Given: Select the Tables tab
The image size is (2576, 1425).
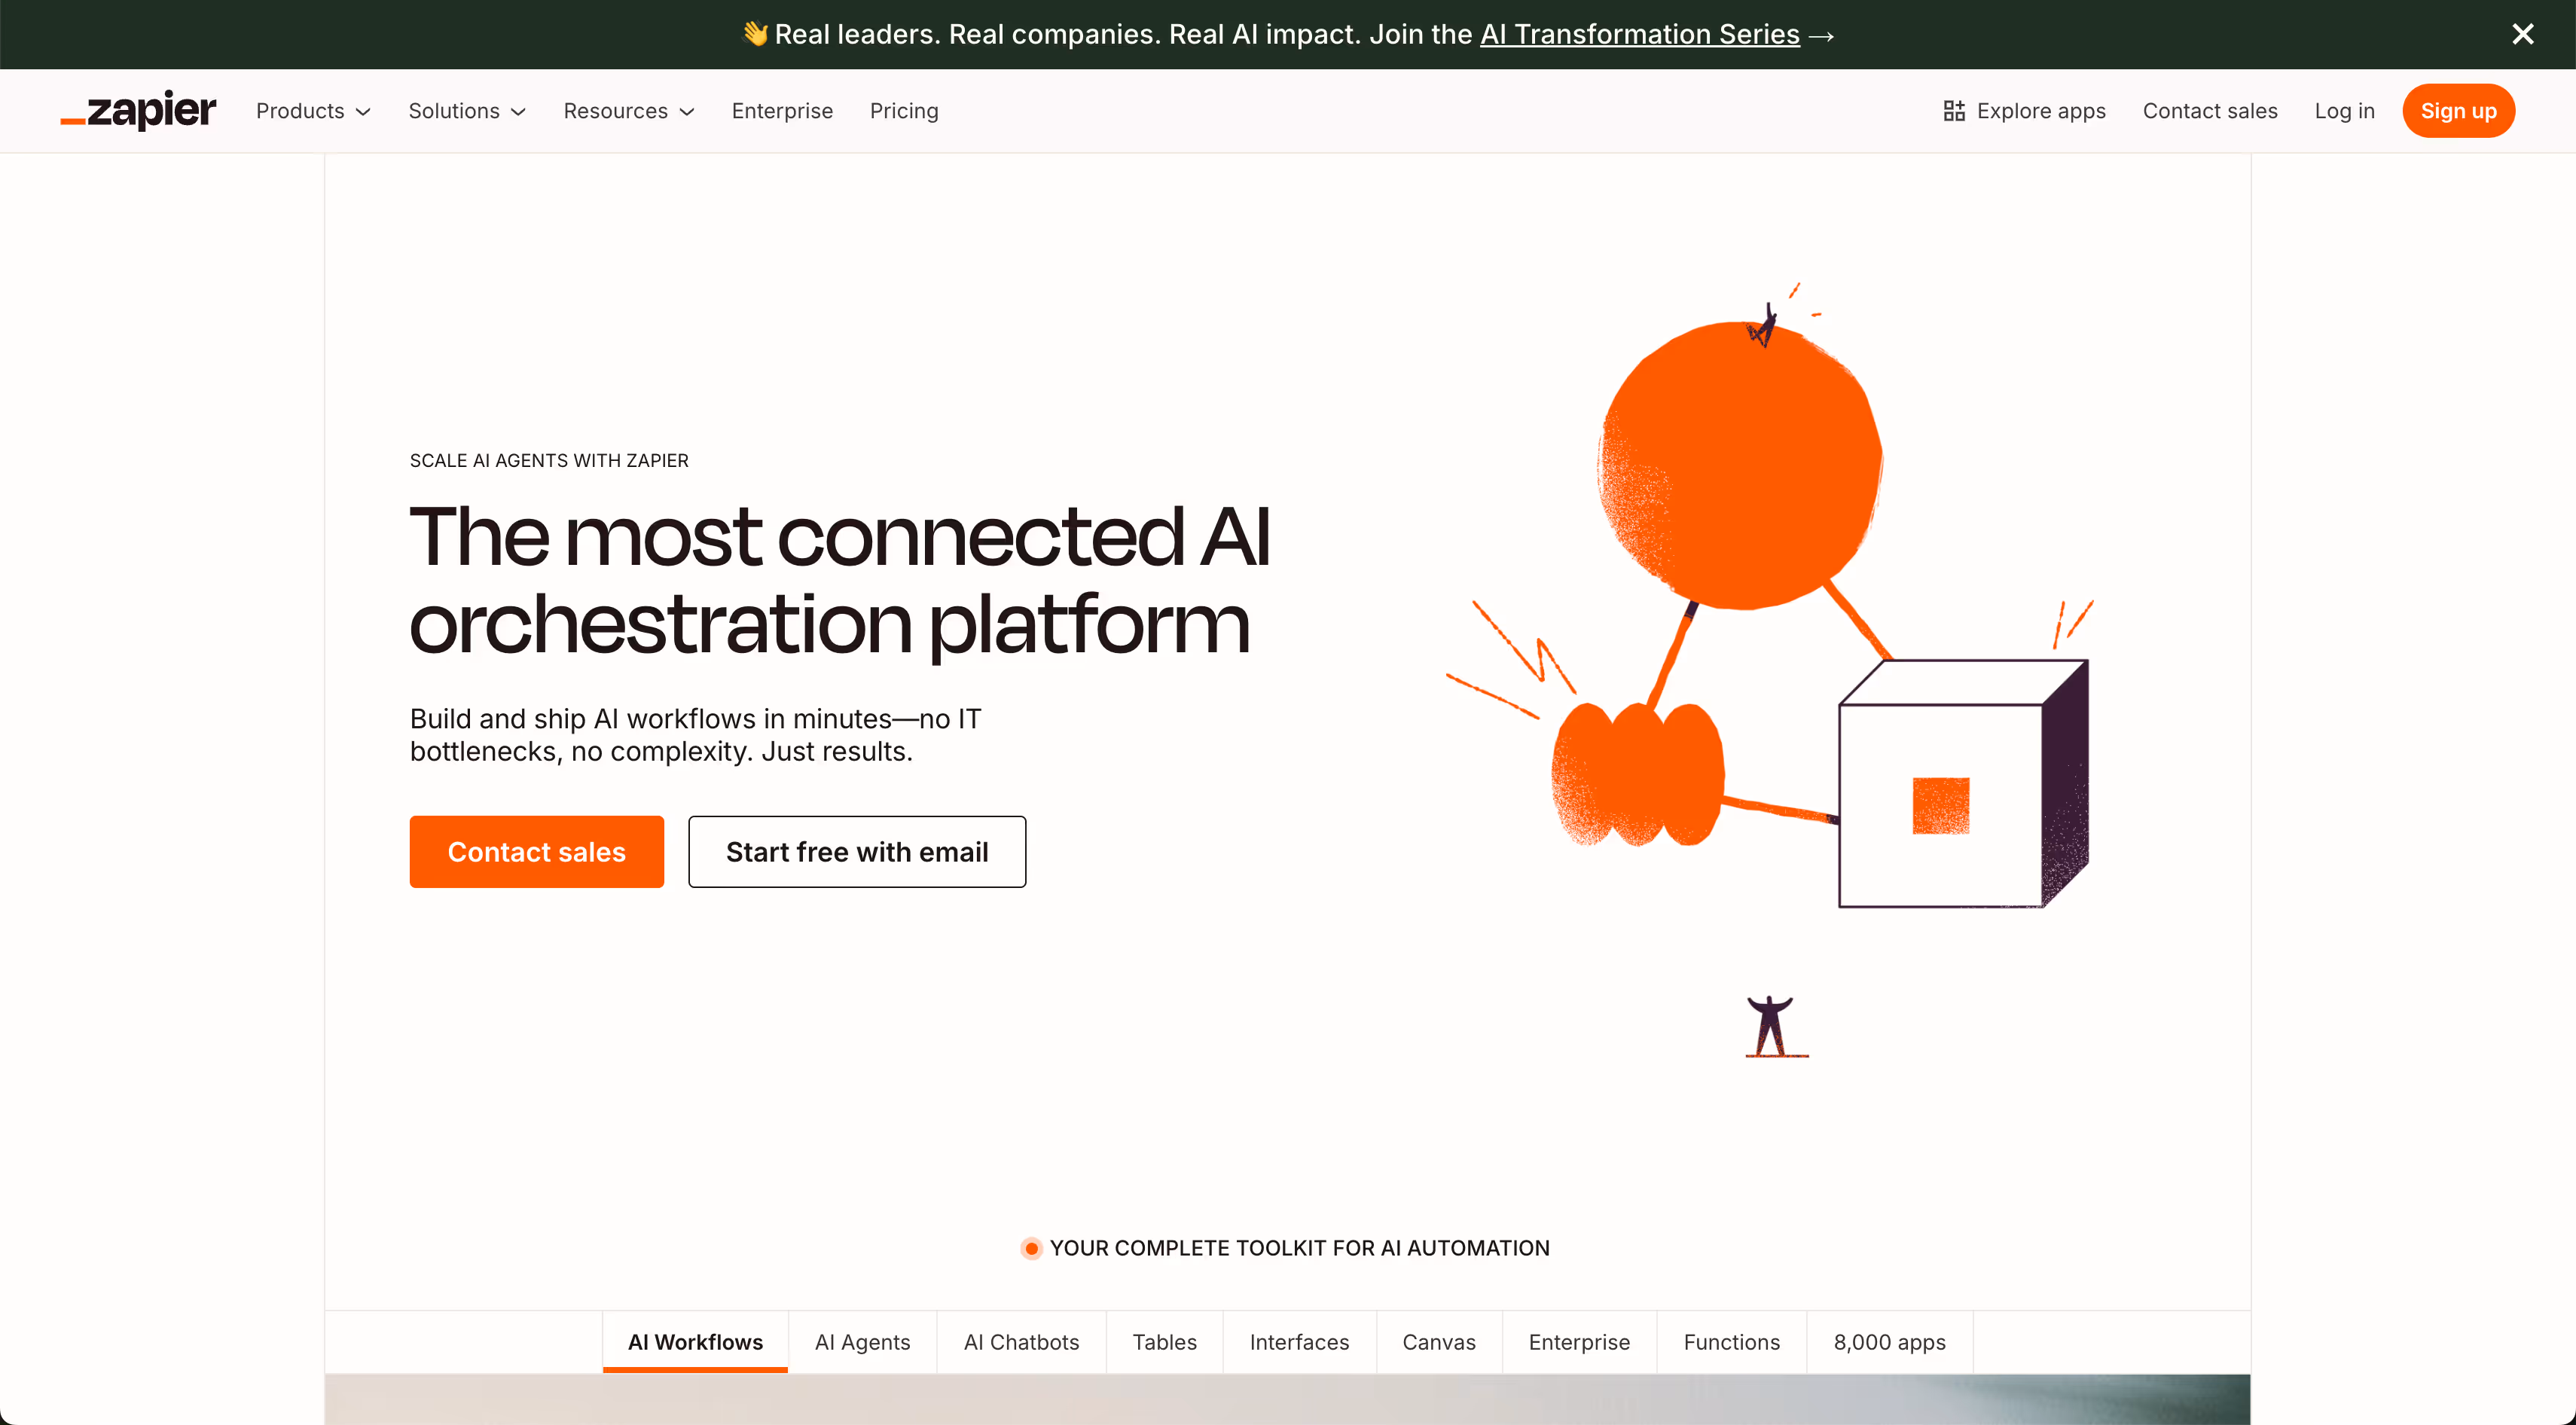Looking at the screenshot, I should 1164,1342.
